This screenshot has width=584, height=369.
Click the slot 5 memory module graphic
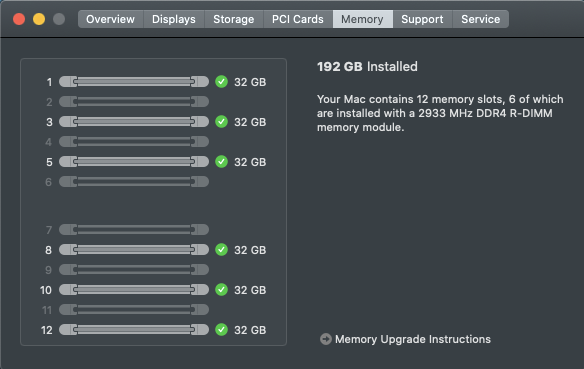pyautogui.click(x=134, y=162)
